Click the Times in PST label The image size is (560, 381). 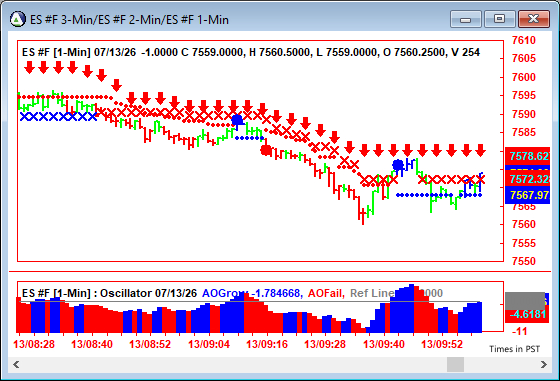pyautogui.click(x=514, y=349)
